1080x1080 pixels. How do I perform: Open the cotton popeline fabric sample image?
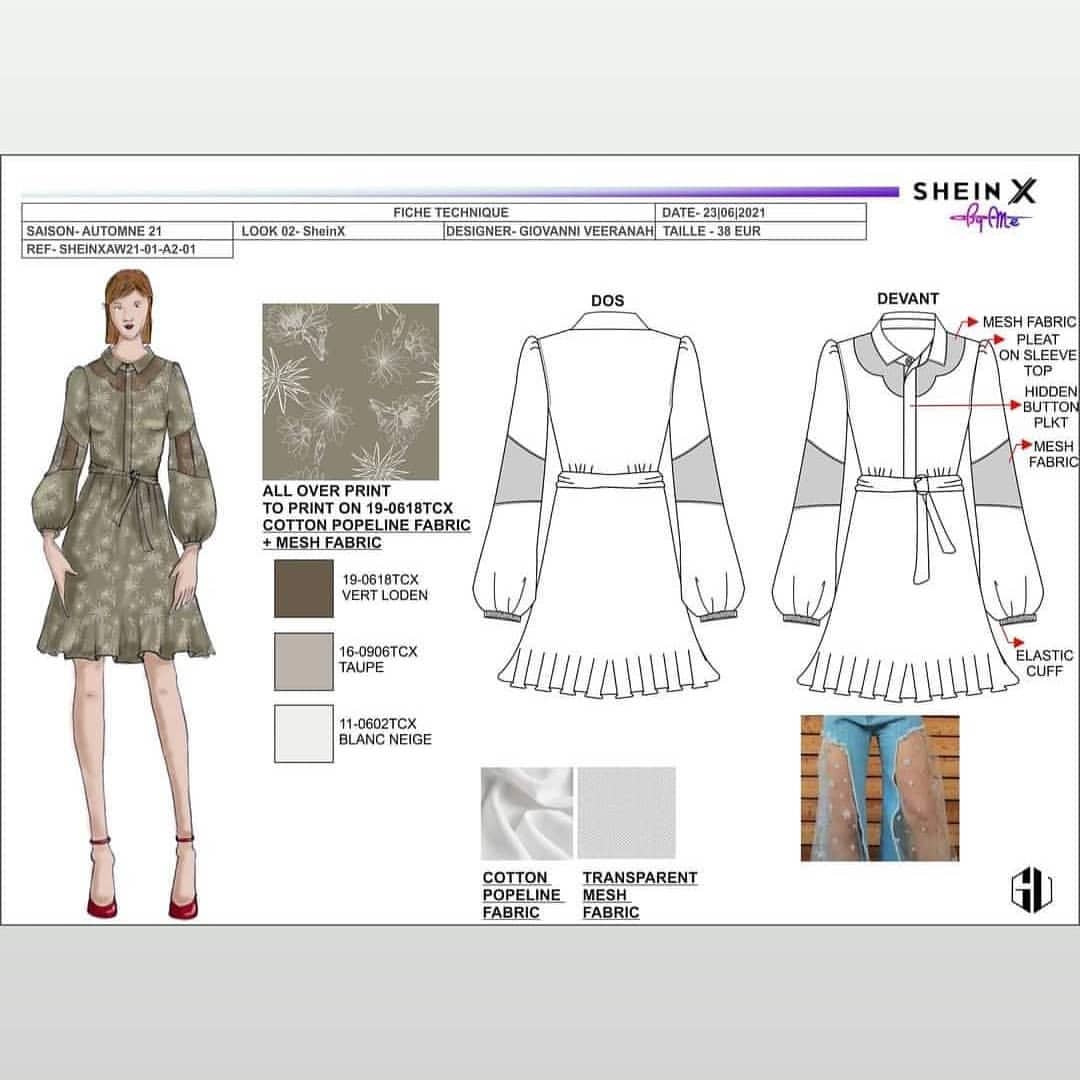[527, 813]
